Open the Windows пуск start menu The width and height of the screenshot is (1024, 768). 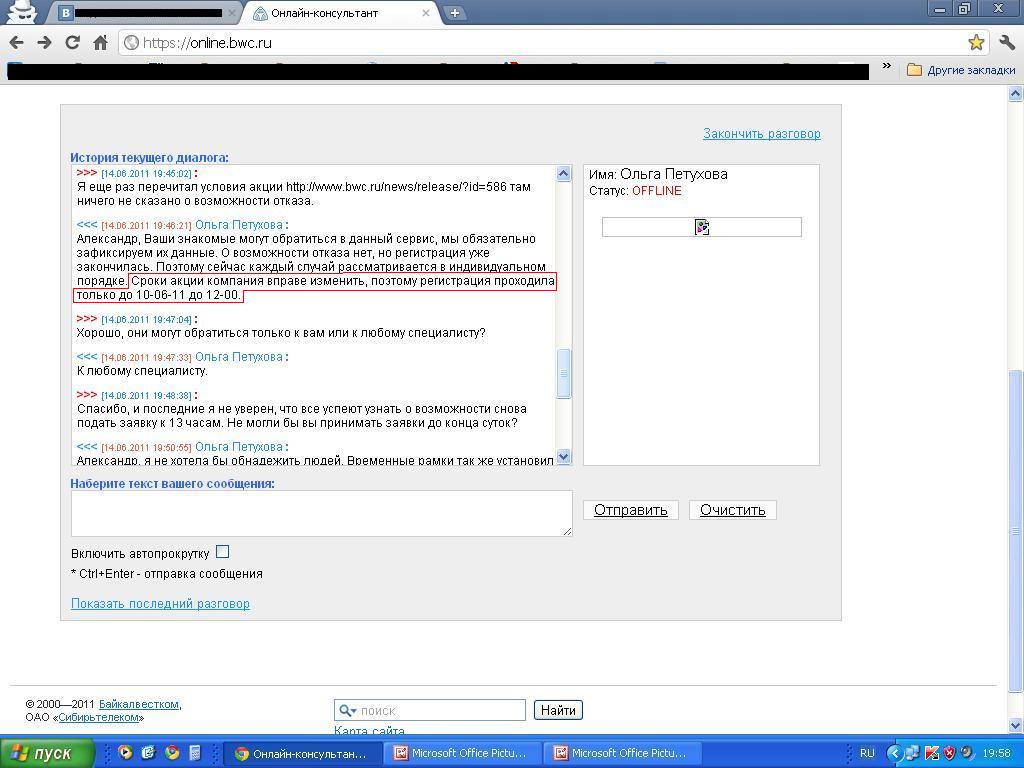click(47, 753)
